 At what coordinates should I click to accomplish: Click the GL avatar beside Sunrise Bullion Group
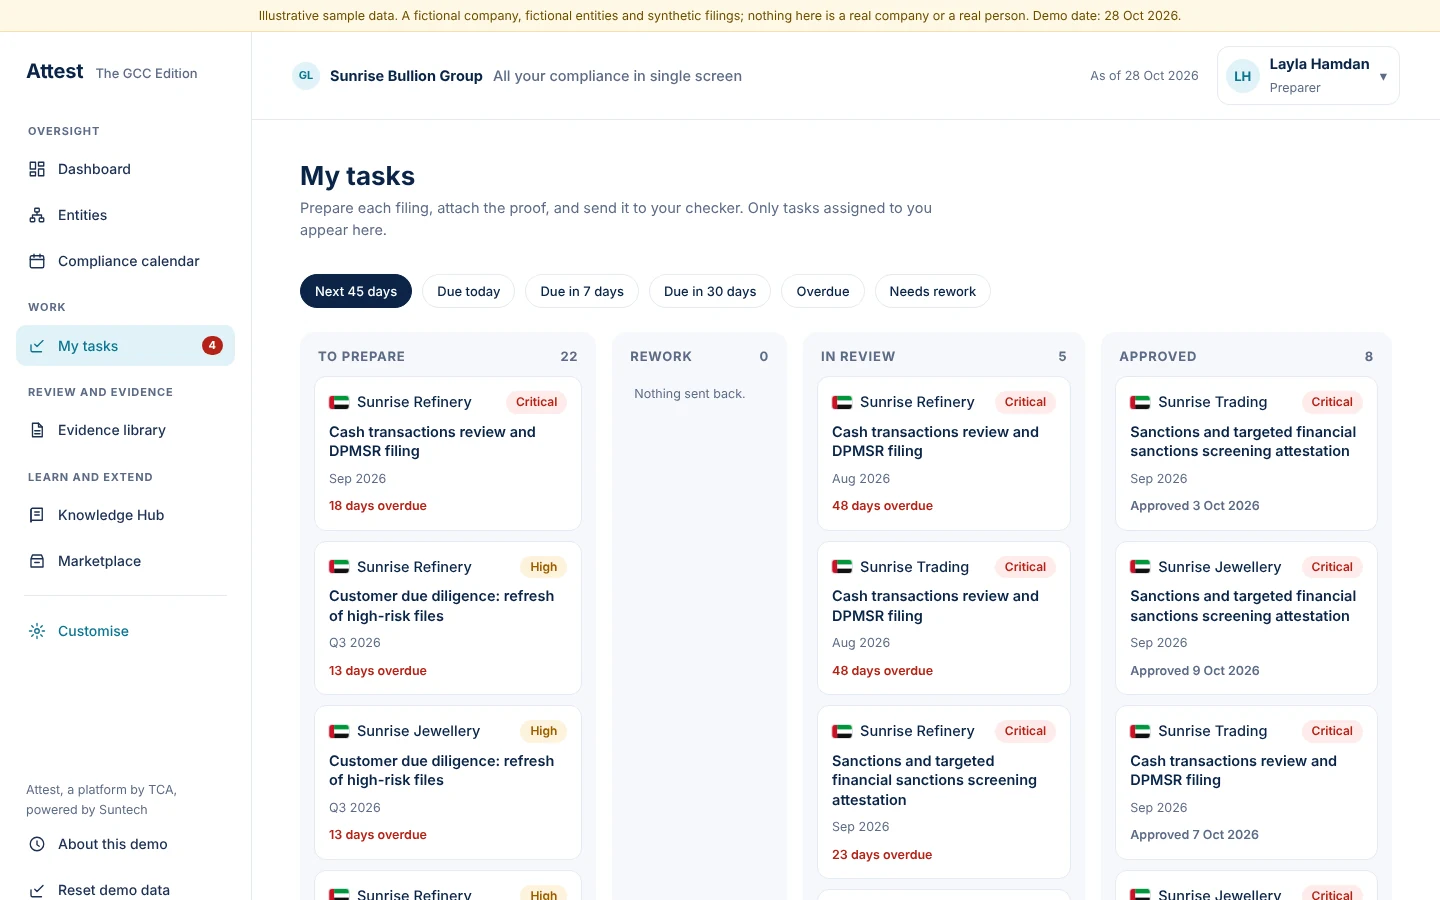306,76
